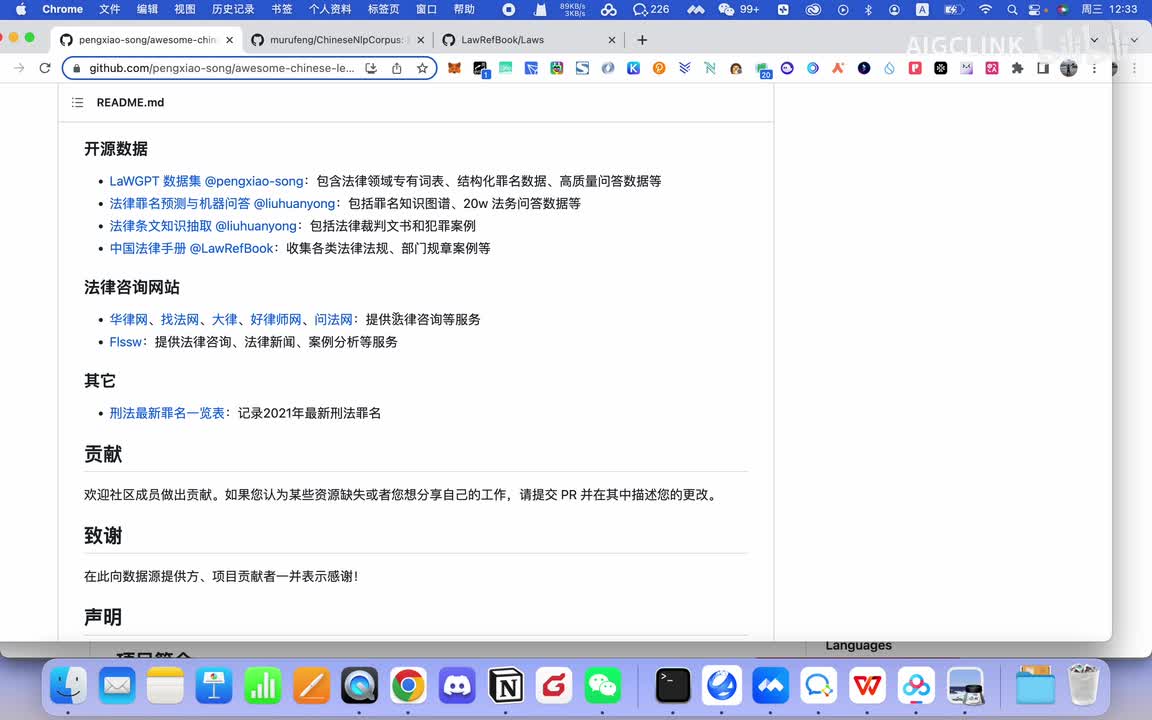Open a new tab with plus button
Viewport: 1152px width, 720px height.
[642, 40]
